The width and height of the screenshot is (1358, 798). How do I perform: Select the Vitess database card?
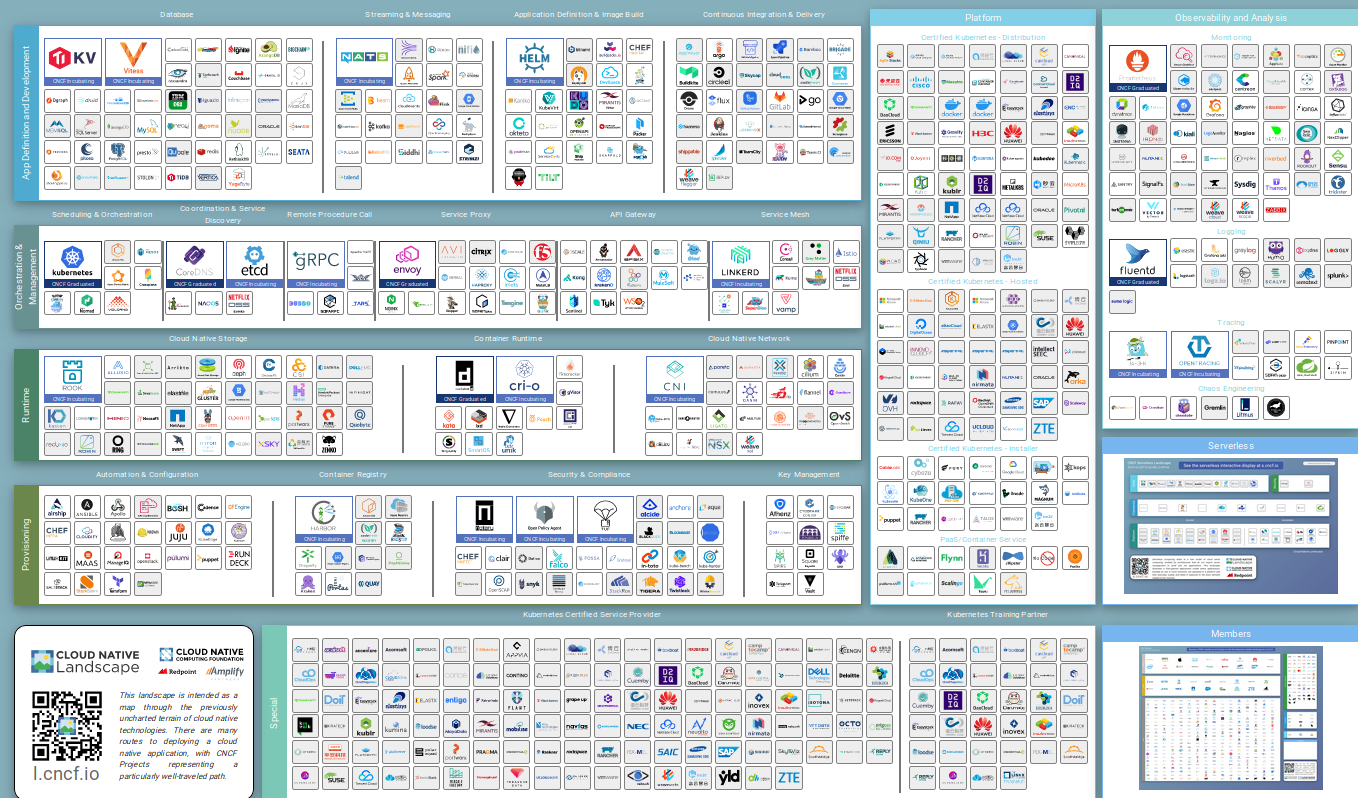click(x=132, y=61)
